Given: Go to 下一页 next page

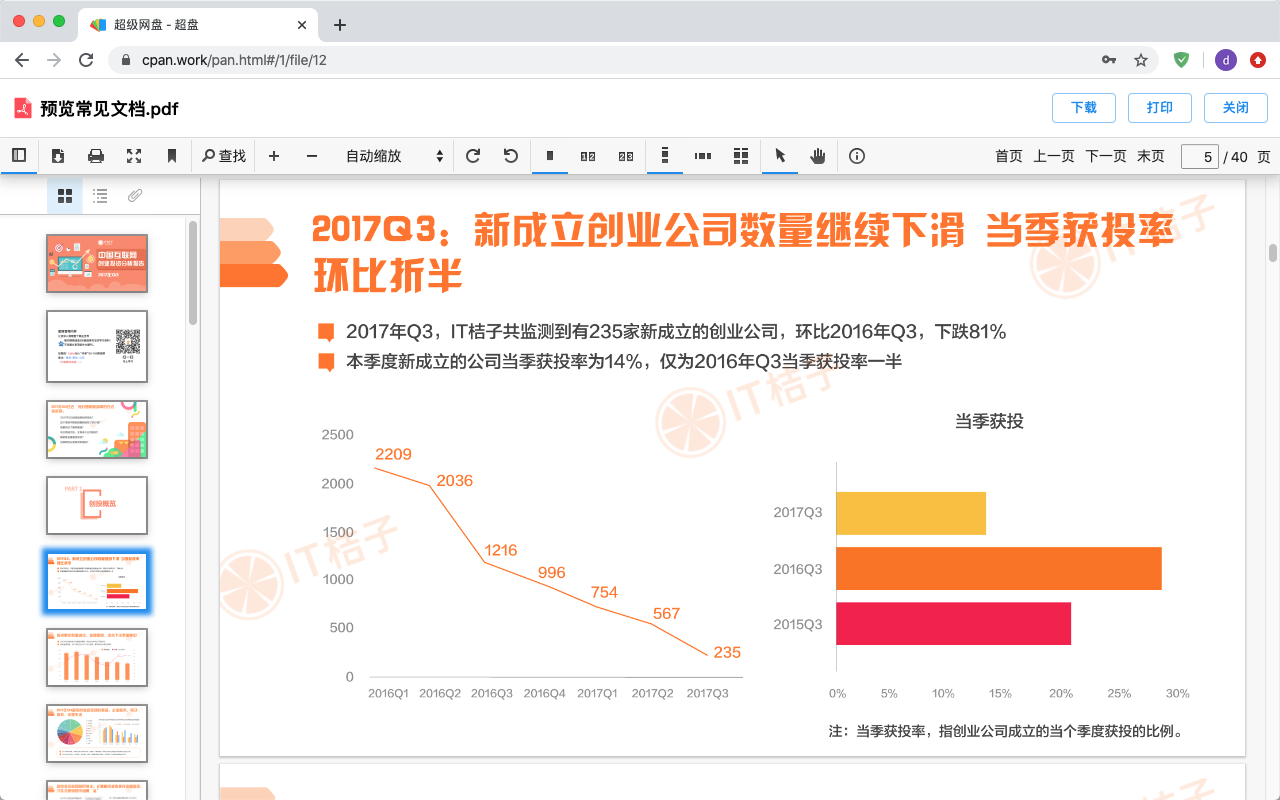Looking at the screenshot, I should (x=1106, y=156).
